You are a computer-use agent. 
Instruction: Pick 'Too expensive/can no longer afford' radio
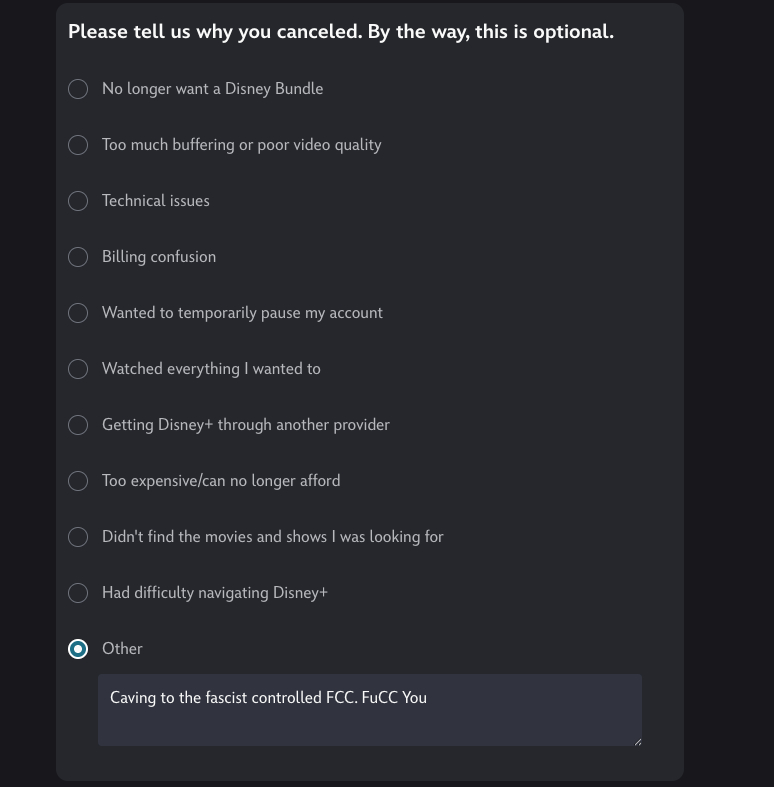78,481
